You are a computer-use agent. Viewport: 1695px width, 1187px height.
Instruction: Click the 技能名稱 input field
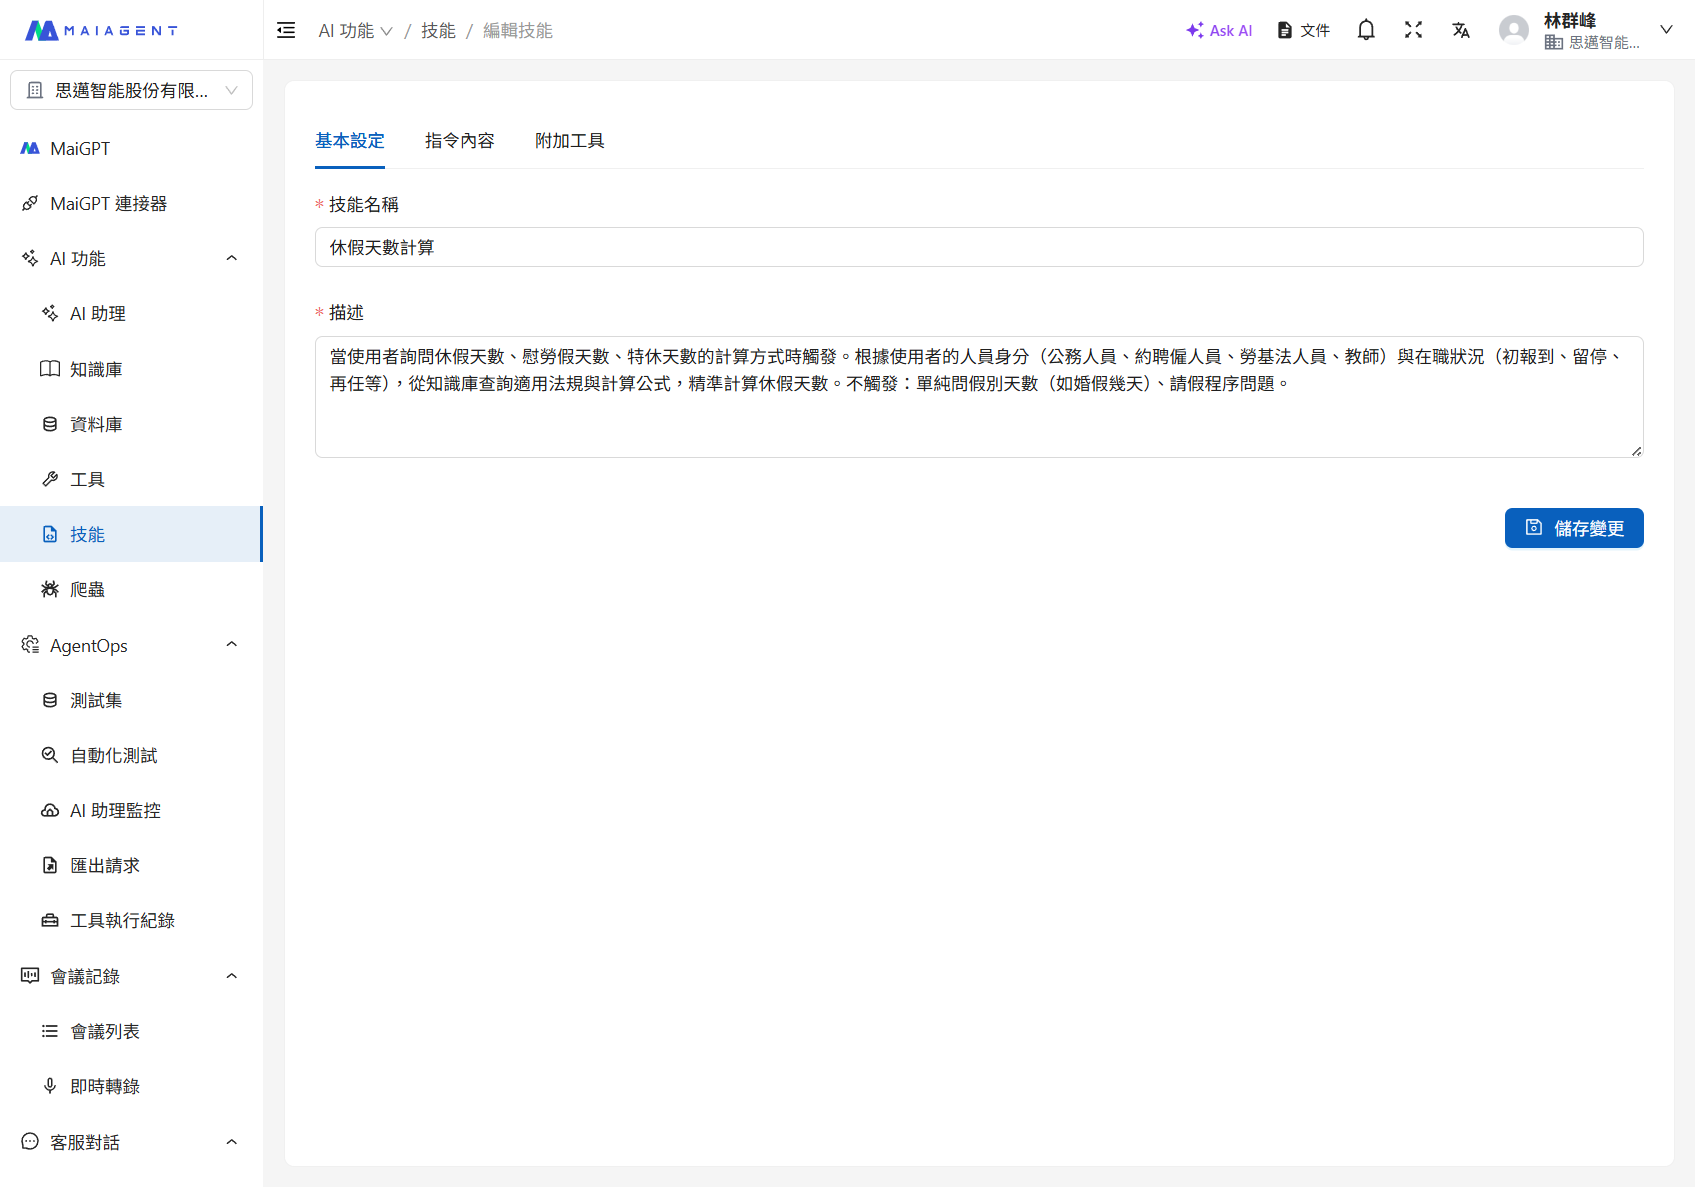[x=978, y=247]
